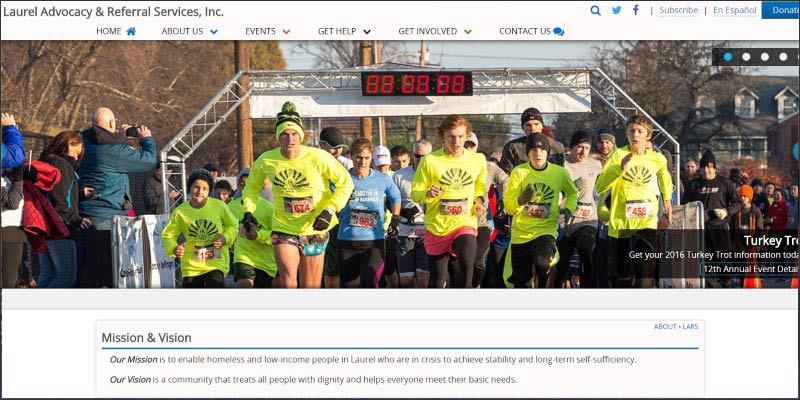Open the 12th Annual Event Details button
This screenshot has width=800, height=400.
point(750,269)
